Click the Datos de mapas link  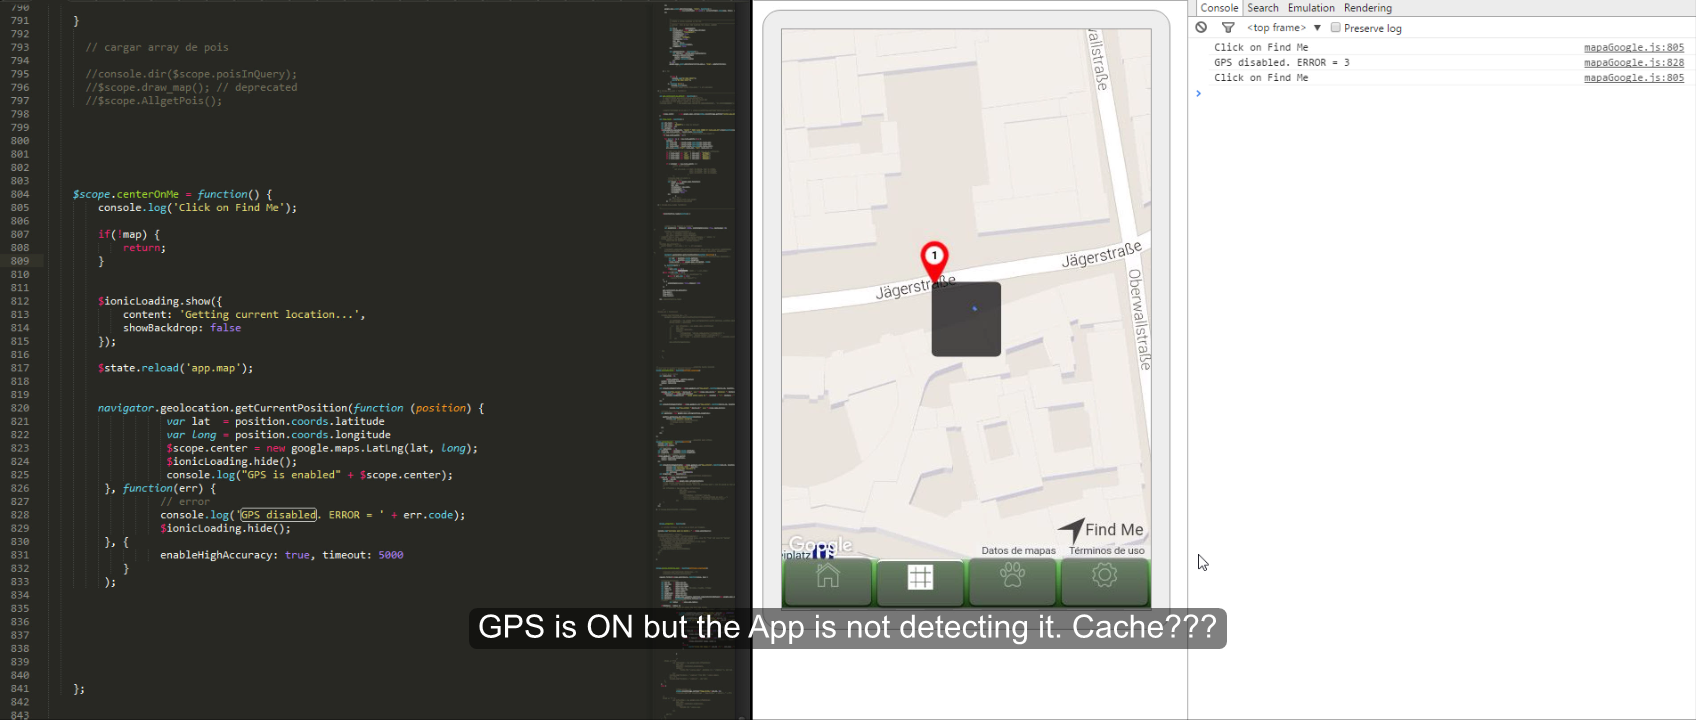click(x=1018, y=551)
